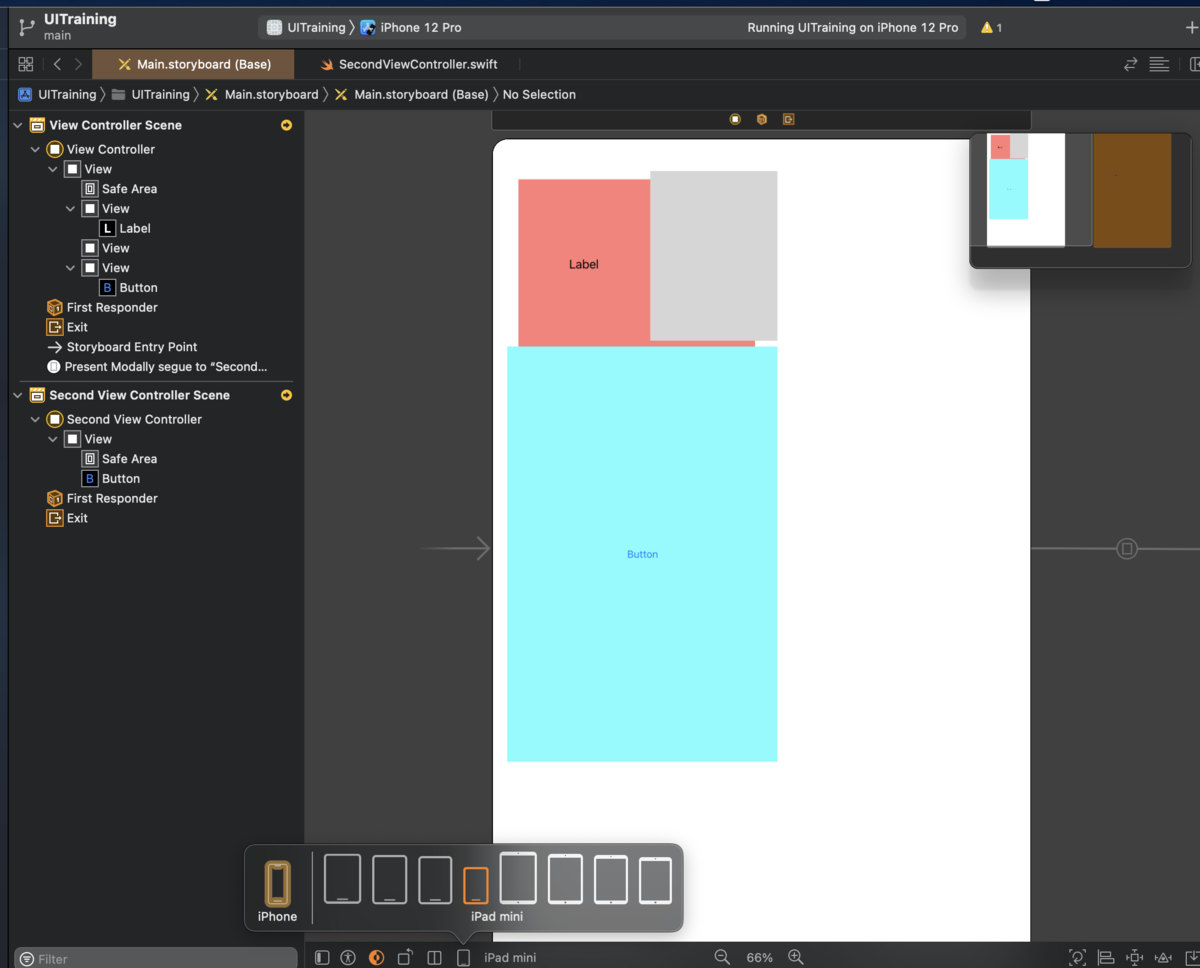Click the UITraining project breadcrumb
The height and width of the screenshot is (968, 1200).
[x=57, y=94]
